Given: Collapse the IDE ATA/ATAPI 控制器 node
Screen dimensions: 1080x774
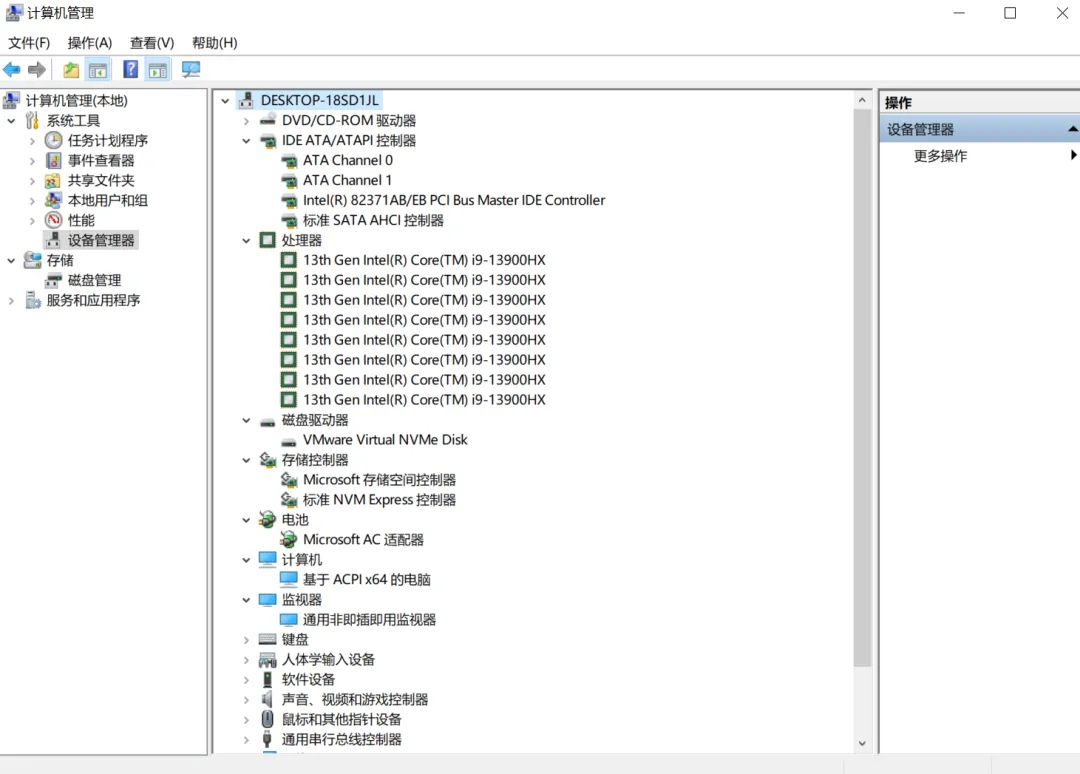Looking at the screenshot, I should [247, 140].
